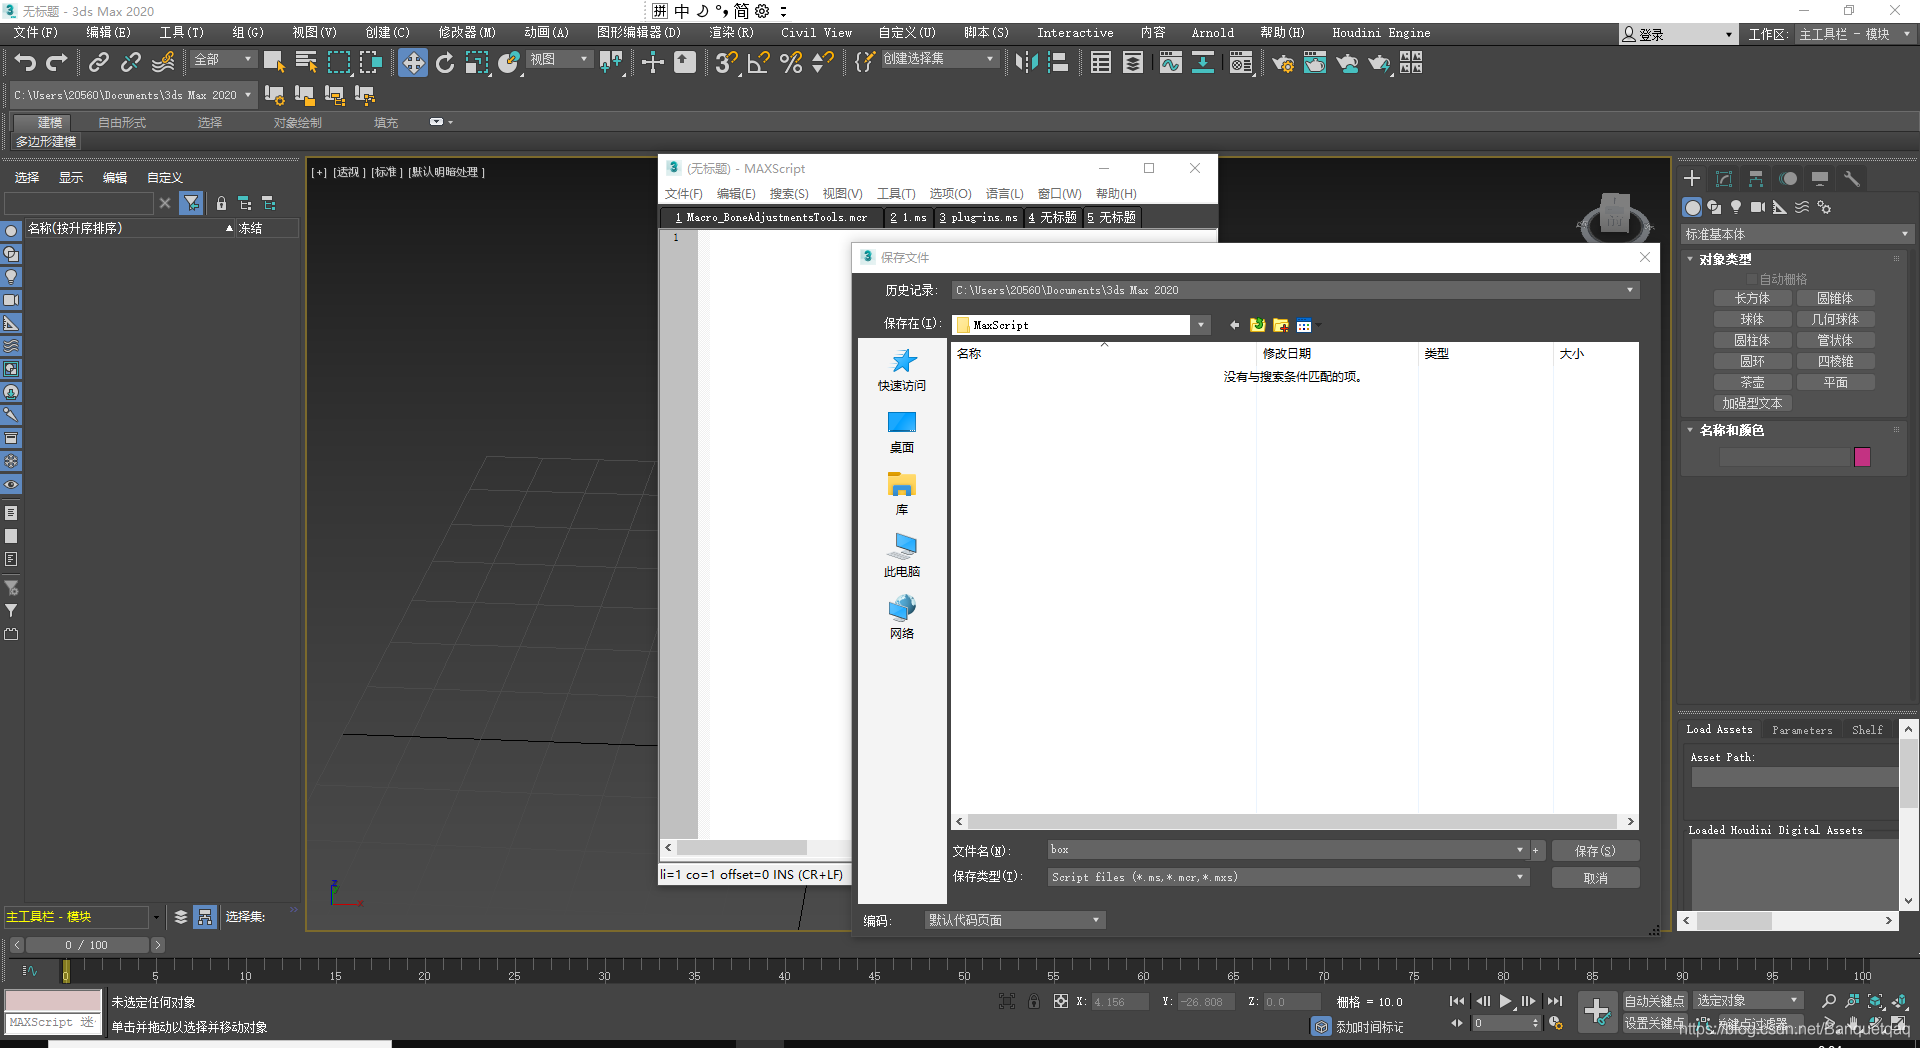Show Cameras category in Create panel

click(x=1758, y=207)
